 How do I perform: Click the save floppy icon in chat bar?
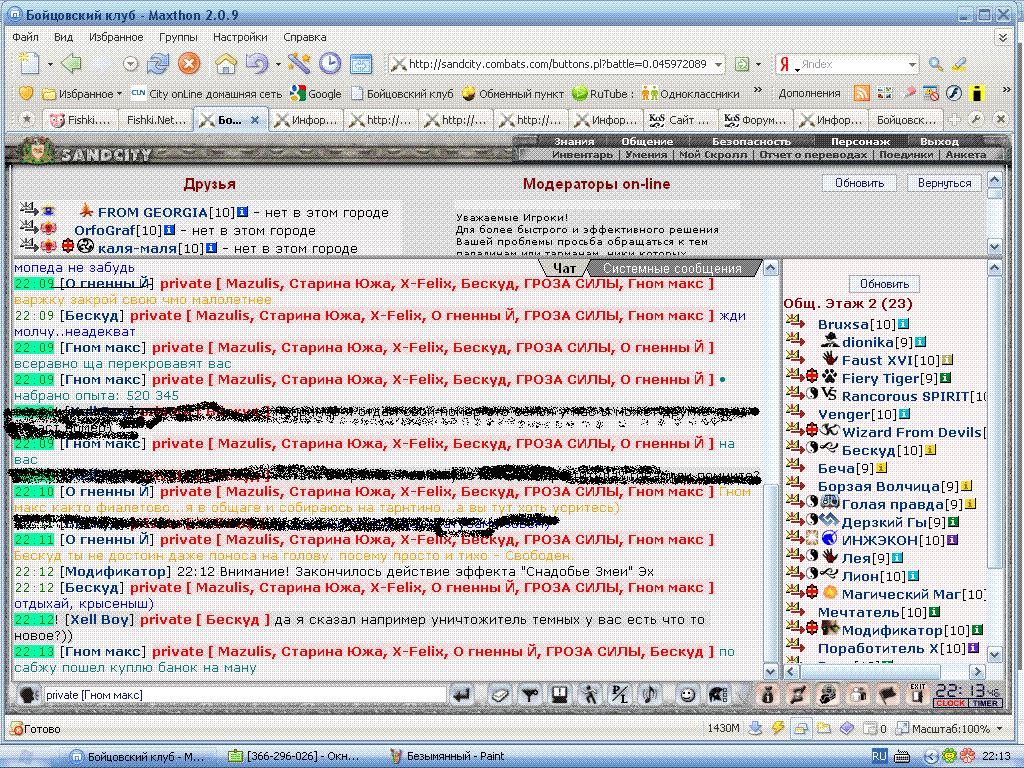[x=560, y=695]
